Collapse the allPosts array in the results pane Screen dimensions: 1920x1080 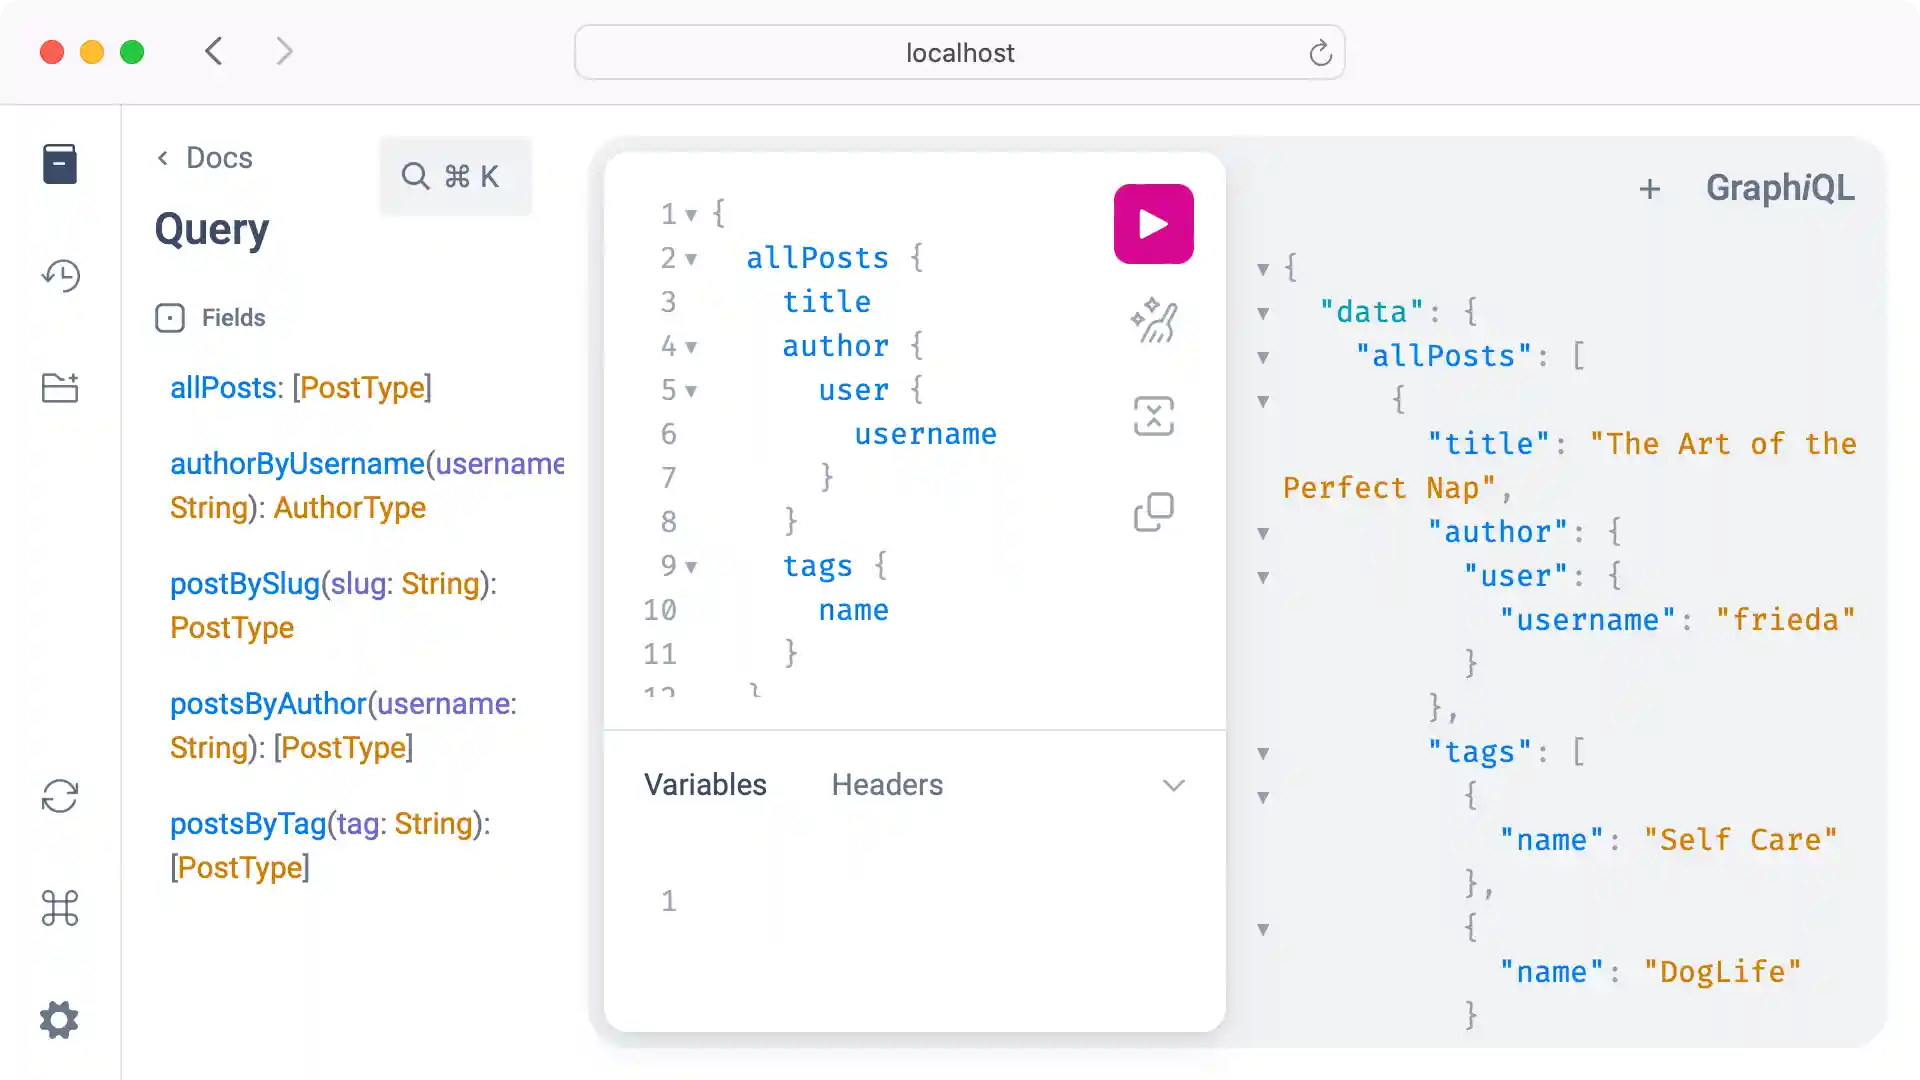1263,357
